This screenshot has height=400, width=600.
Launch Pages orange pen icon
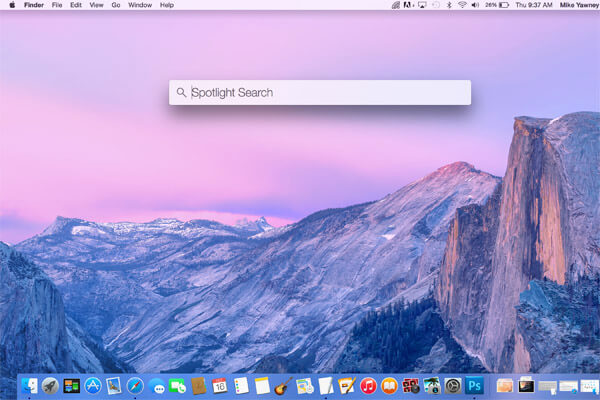click(x=347, y=386)
